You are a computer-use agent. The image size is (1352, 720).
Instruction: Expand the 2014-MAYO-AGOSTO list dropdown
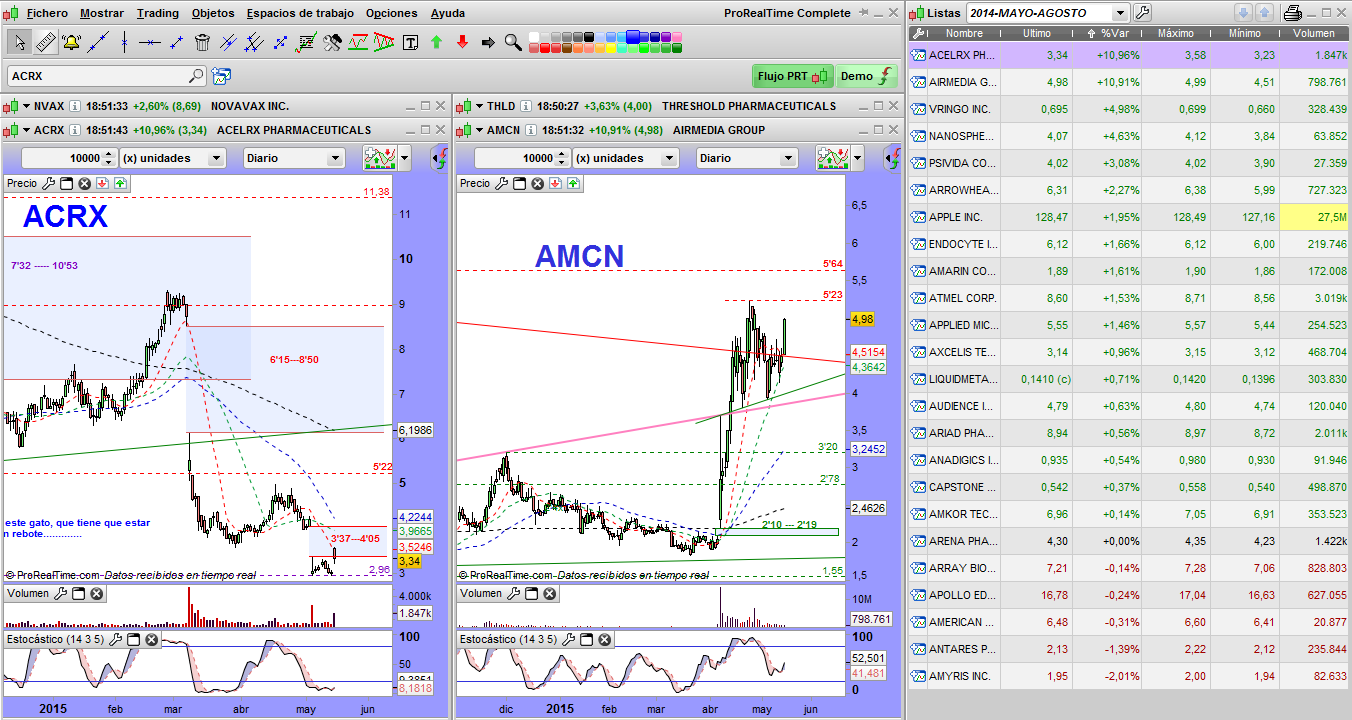point(1119,13)
